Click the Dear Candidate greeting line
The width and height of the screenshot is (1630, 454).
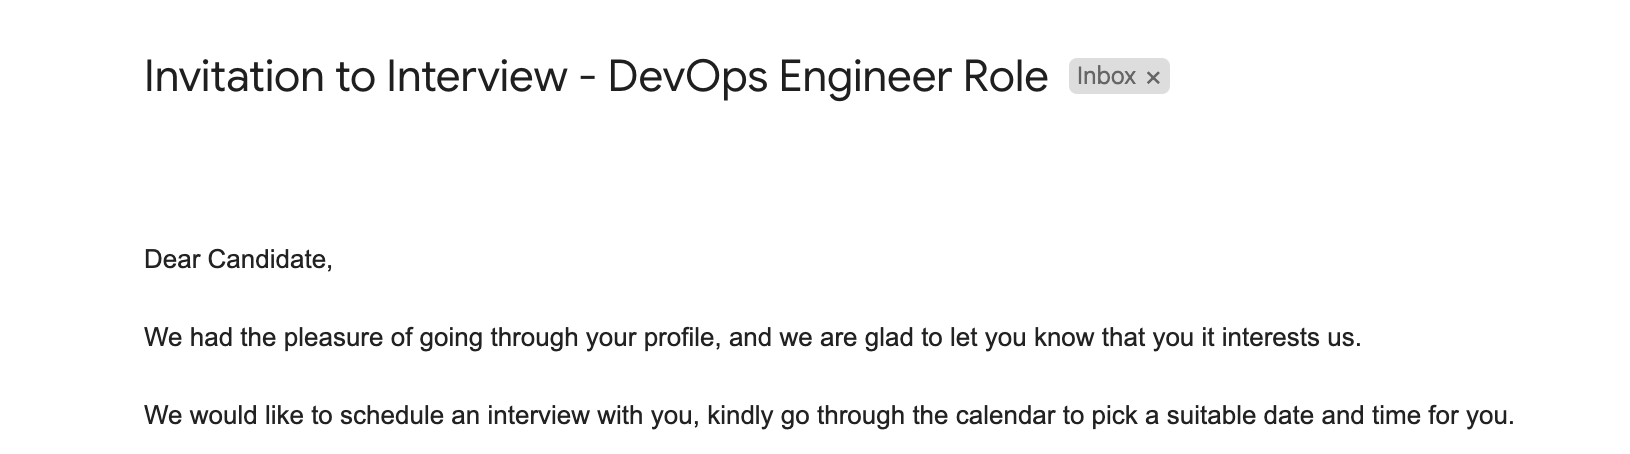point(238,260)
